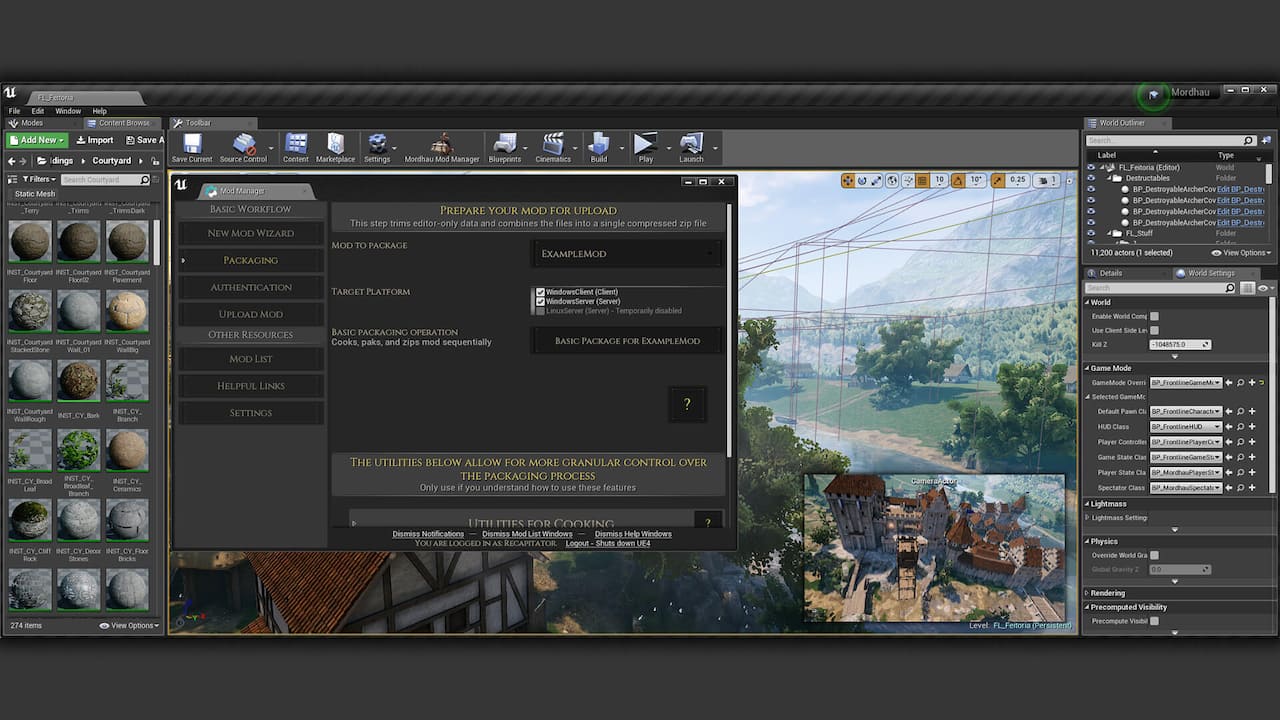Open the Help menu
Screen dimensions: 1280x720
[x=99, y=111]
